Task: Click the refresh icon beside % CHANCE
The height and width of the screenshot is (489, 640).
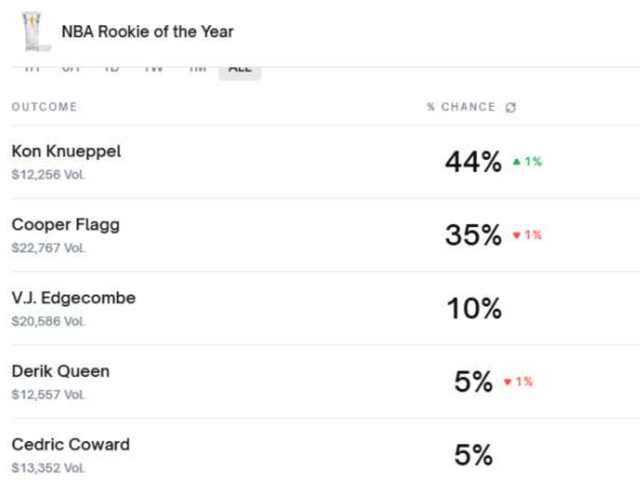Action: click(x=511, y=107)
